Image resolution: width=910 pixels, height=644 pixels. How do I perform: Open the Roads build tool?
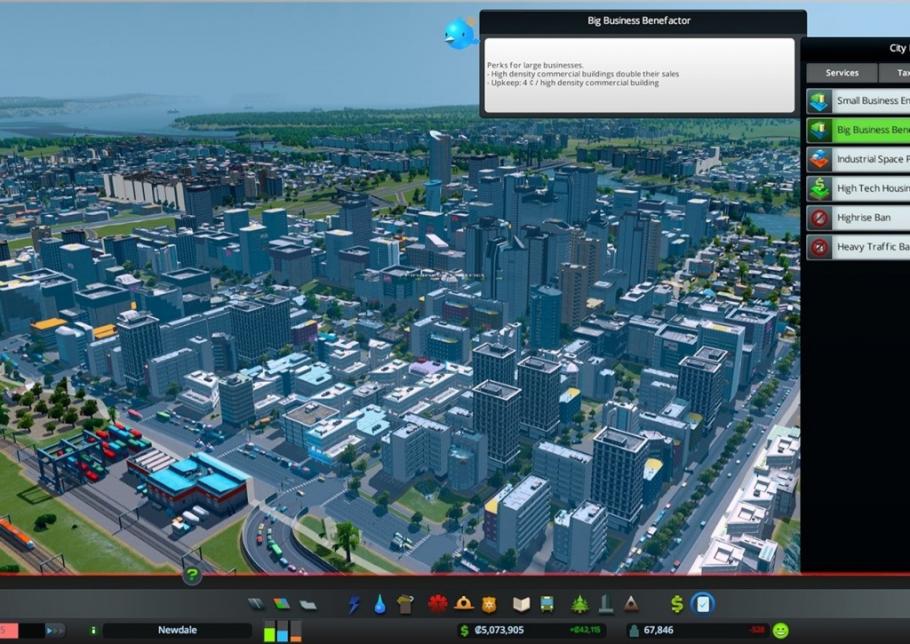[x=256, y=605]
